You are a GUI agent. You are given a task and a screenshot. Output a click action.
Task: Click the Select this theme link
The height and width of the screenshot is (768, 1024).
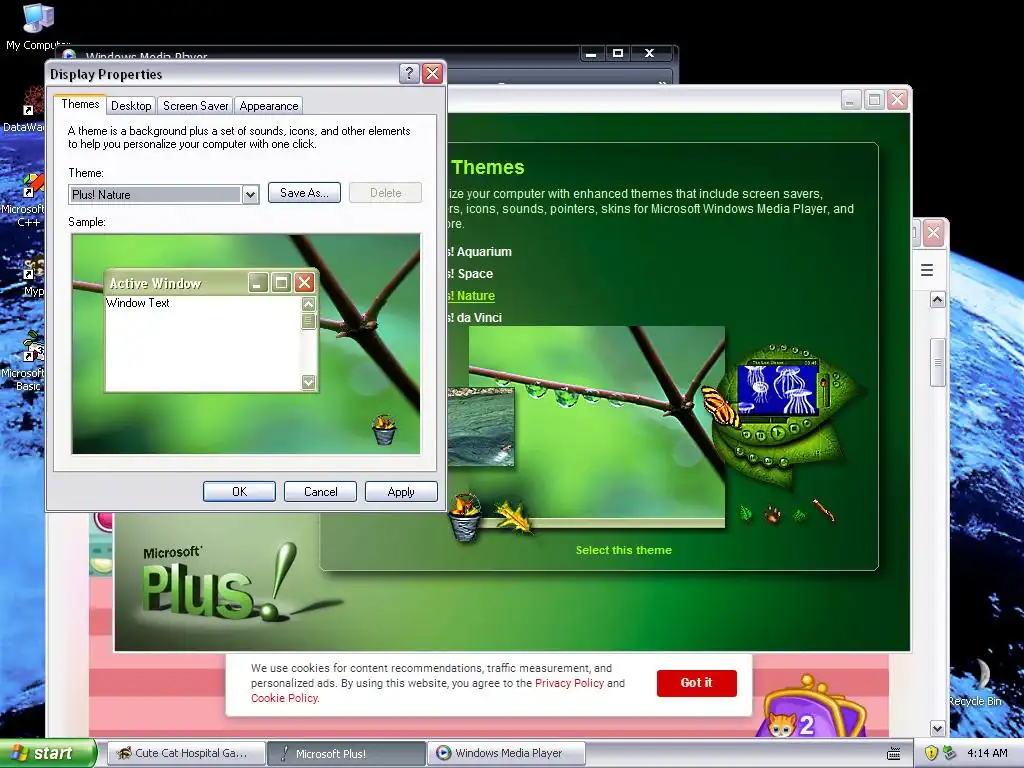pyautogui.click(x=624, y=550)
